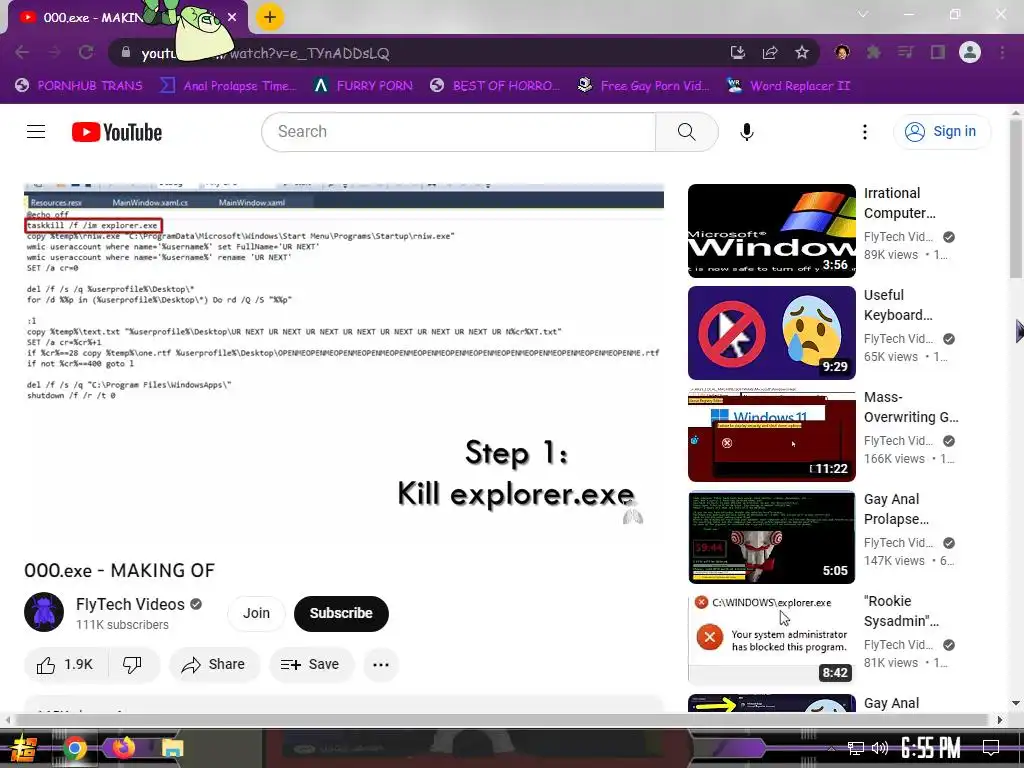Screen dimensions: 1024x768
Task: Open the notification center icon
Action: (991, 747)
